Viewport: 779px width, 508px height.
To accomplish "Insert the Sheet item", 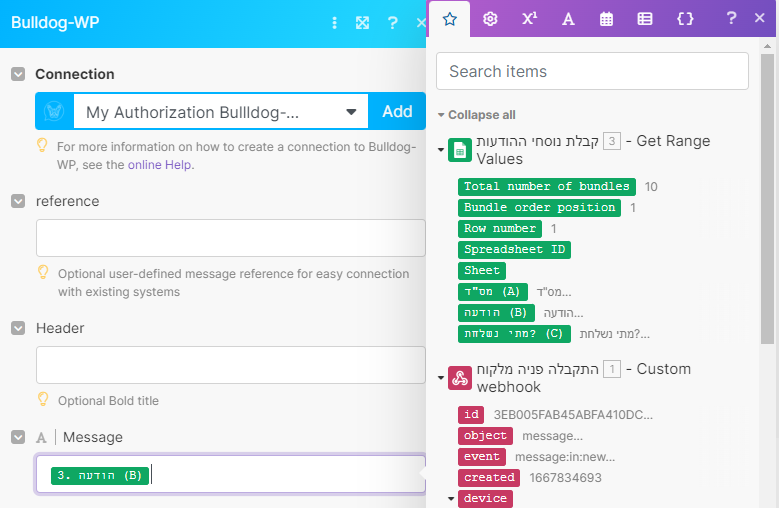I will tap(482, 271).
